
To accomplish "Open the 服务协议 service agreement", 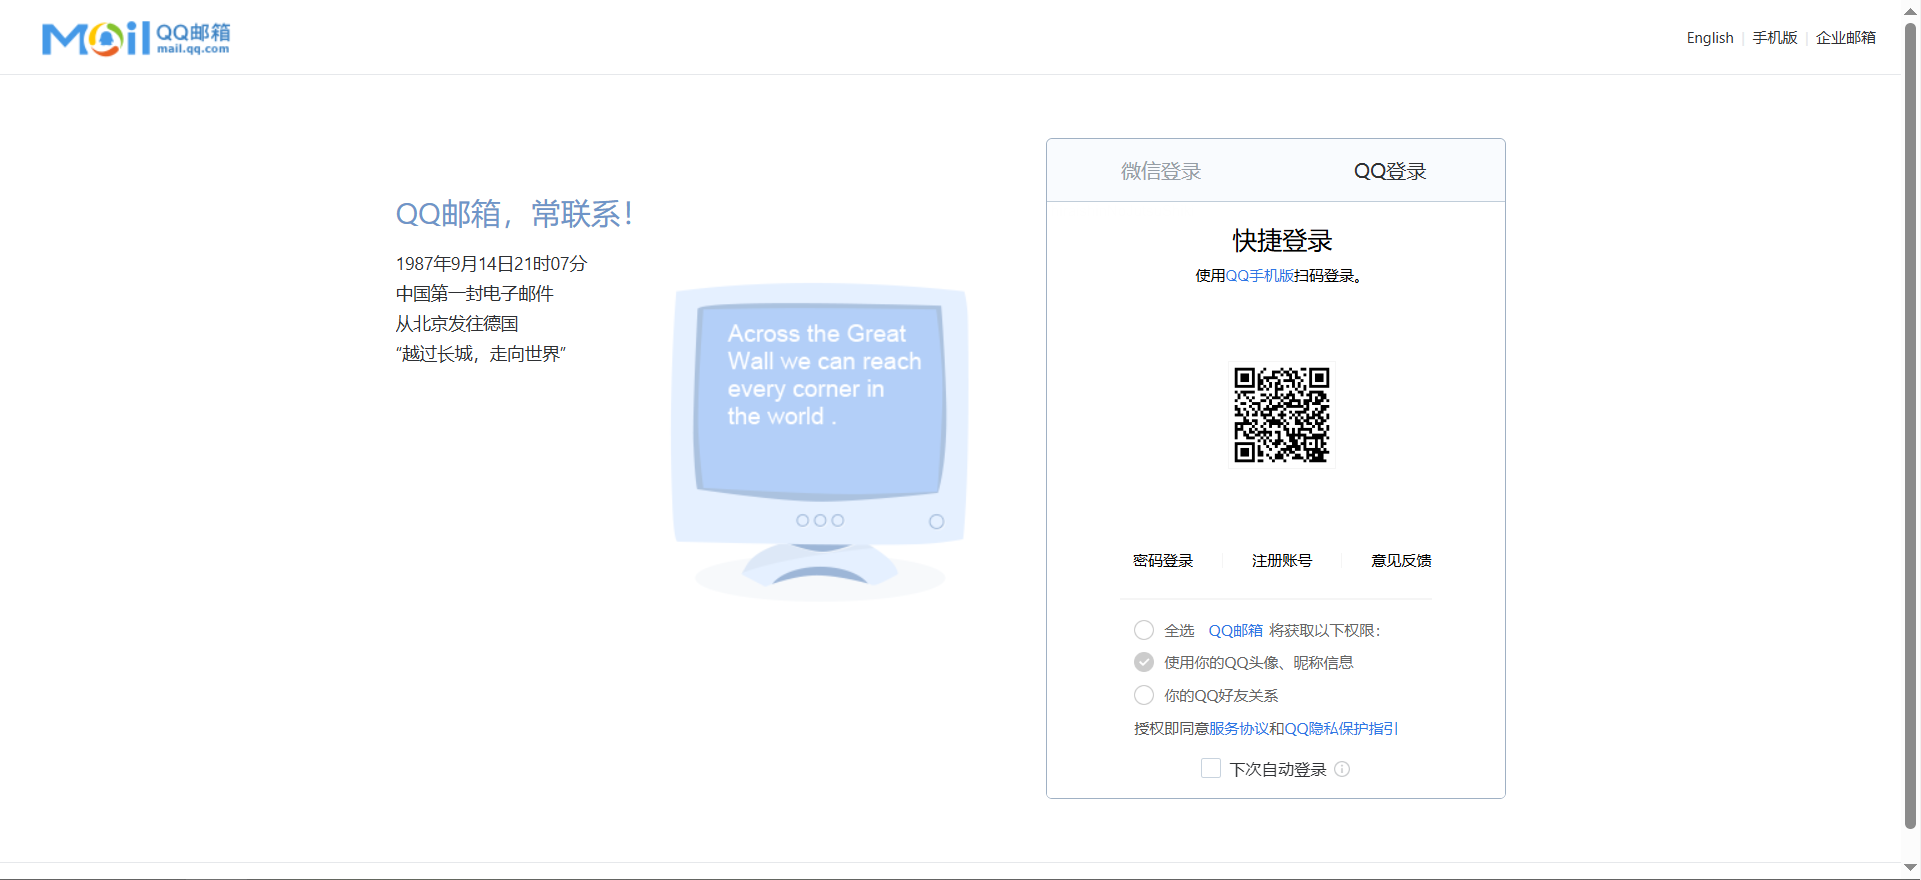I will coord(1238,729).
